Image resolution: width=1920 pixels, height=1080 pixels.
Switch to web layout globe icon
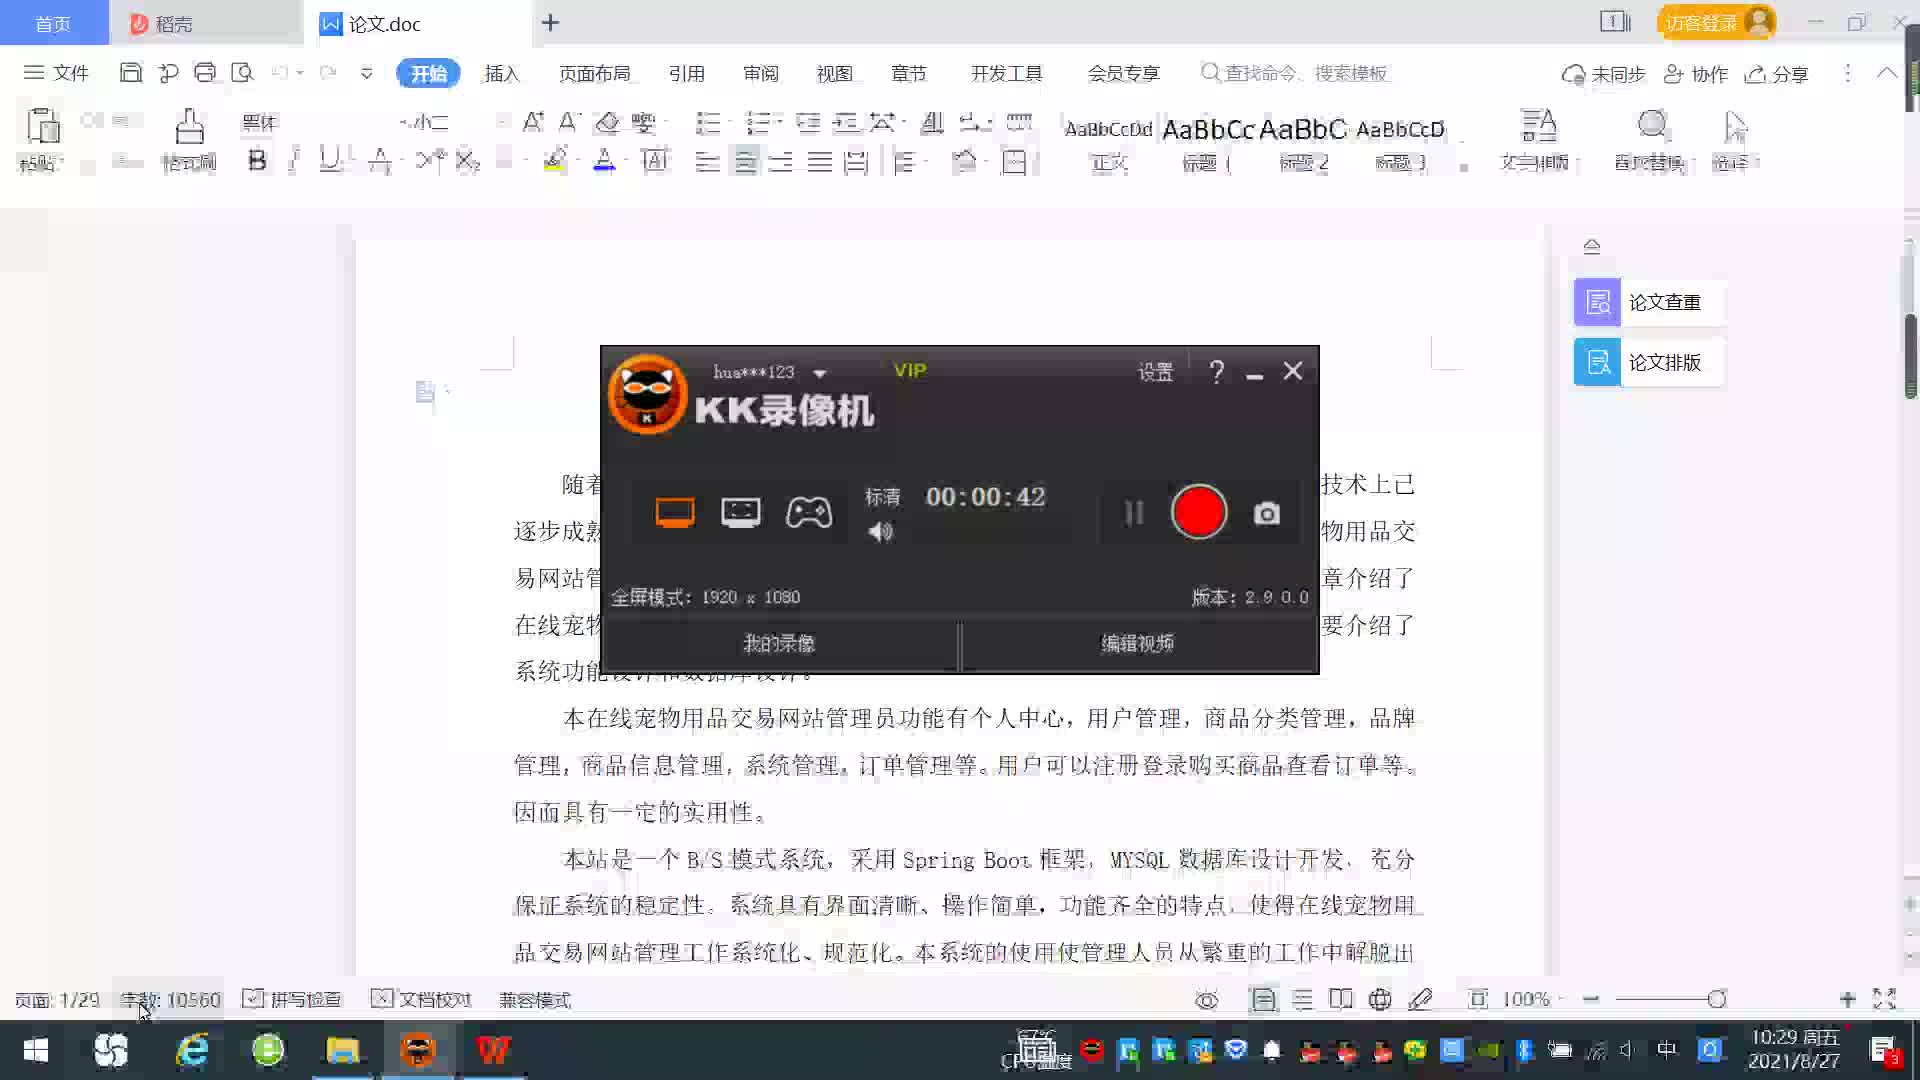[x=1379, y=999]
